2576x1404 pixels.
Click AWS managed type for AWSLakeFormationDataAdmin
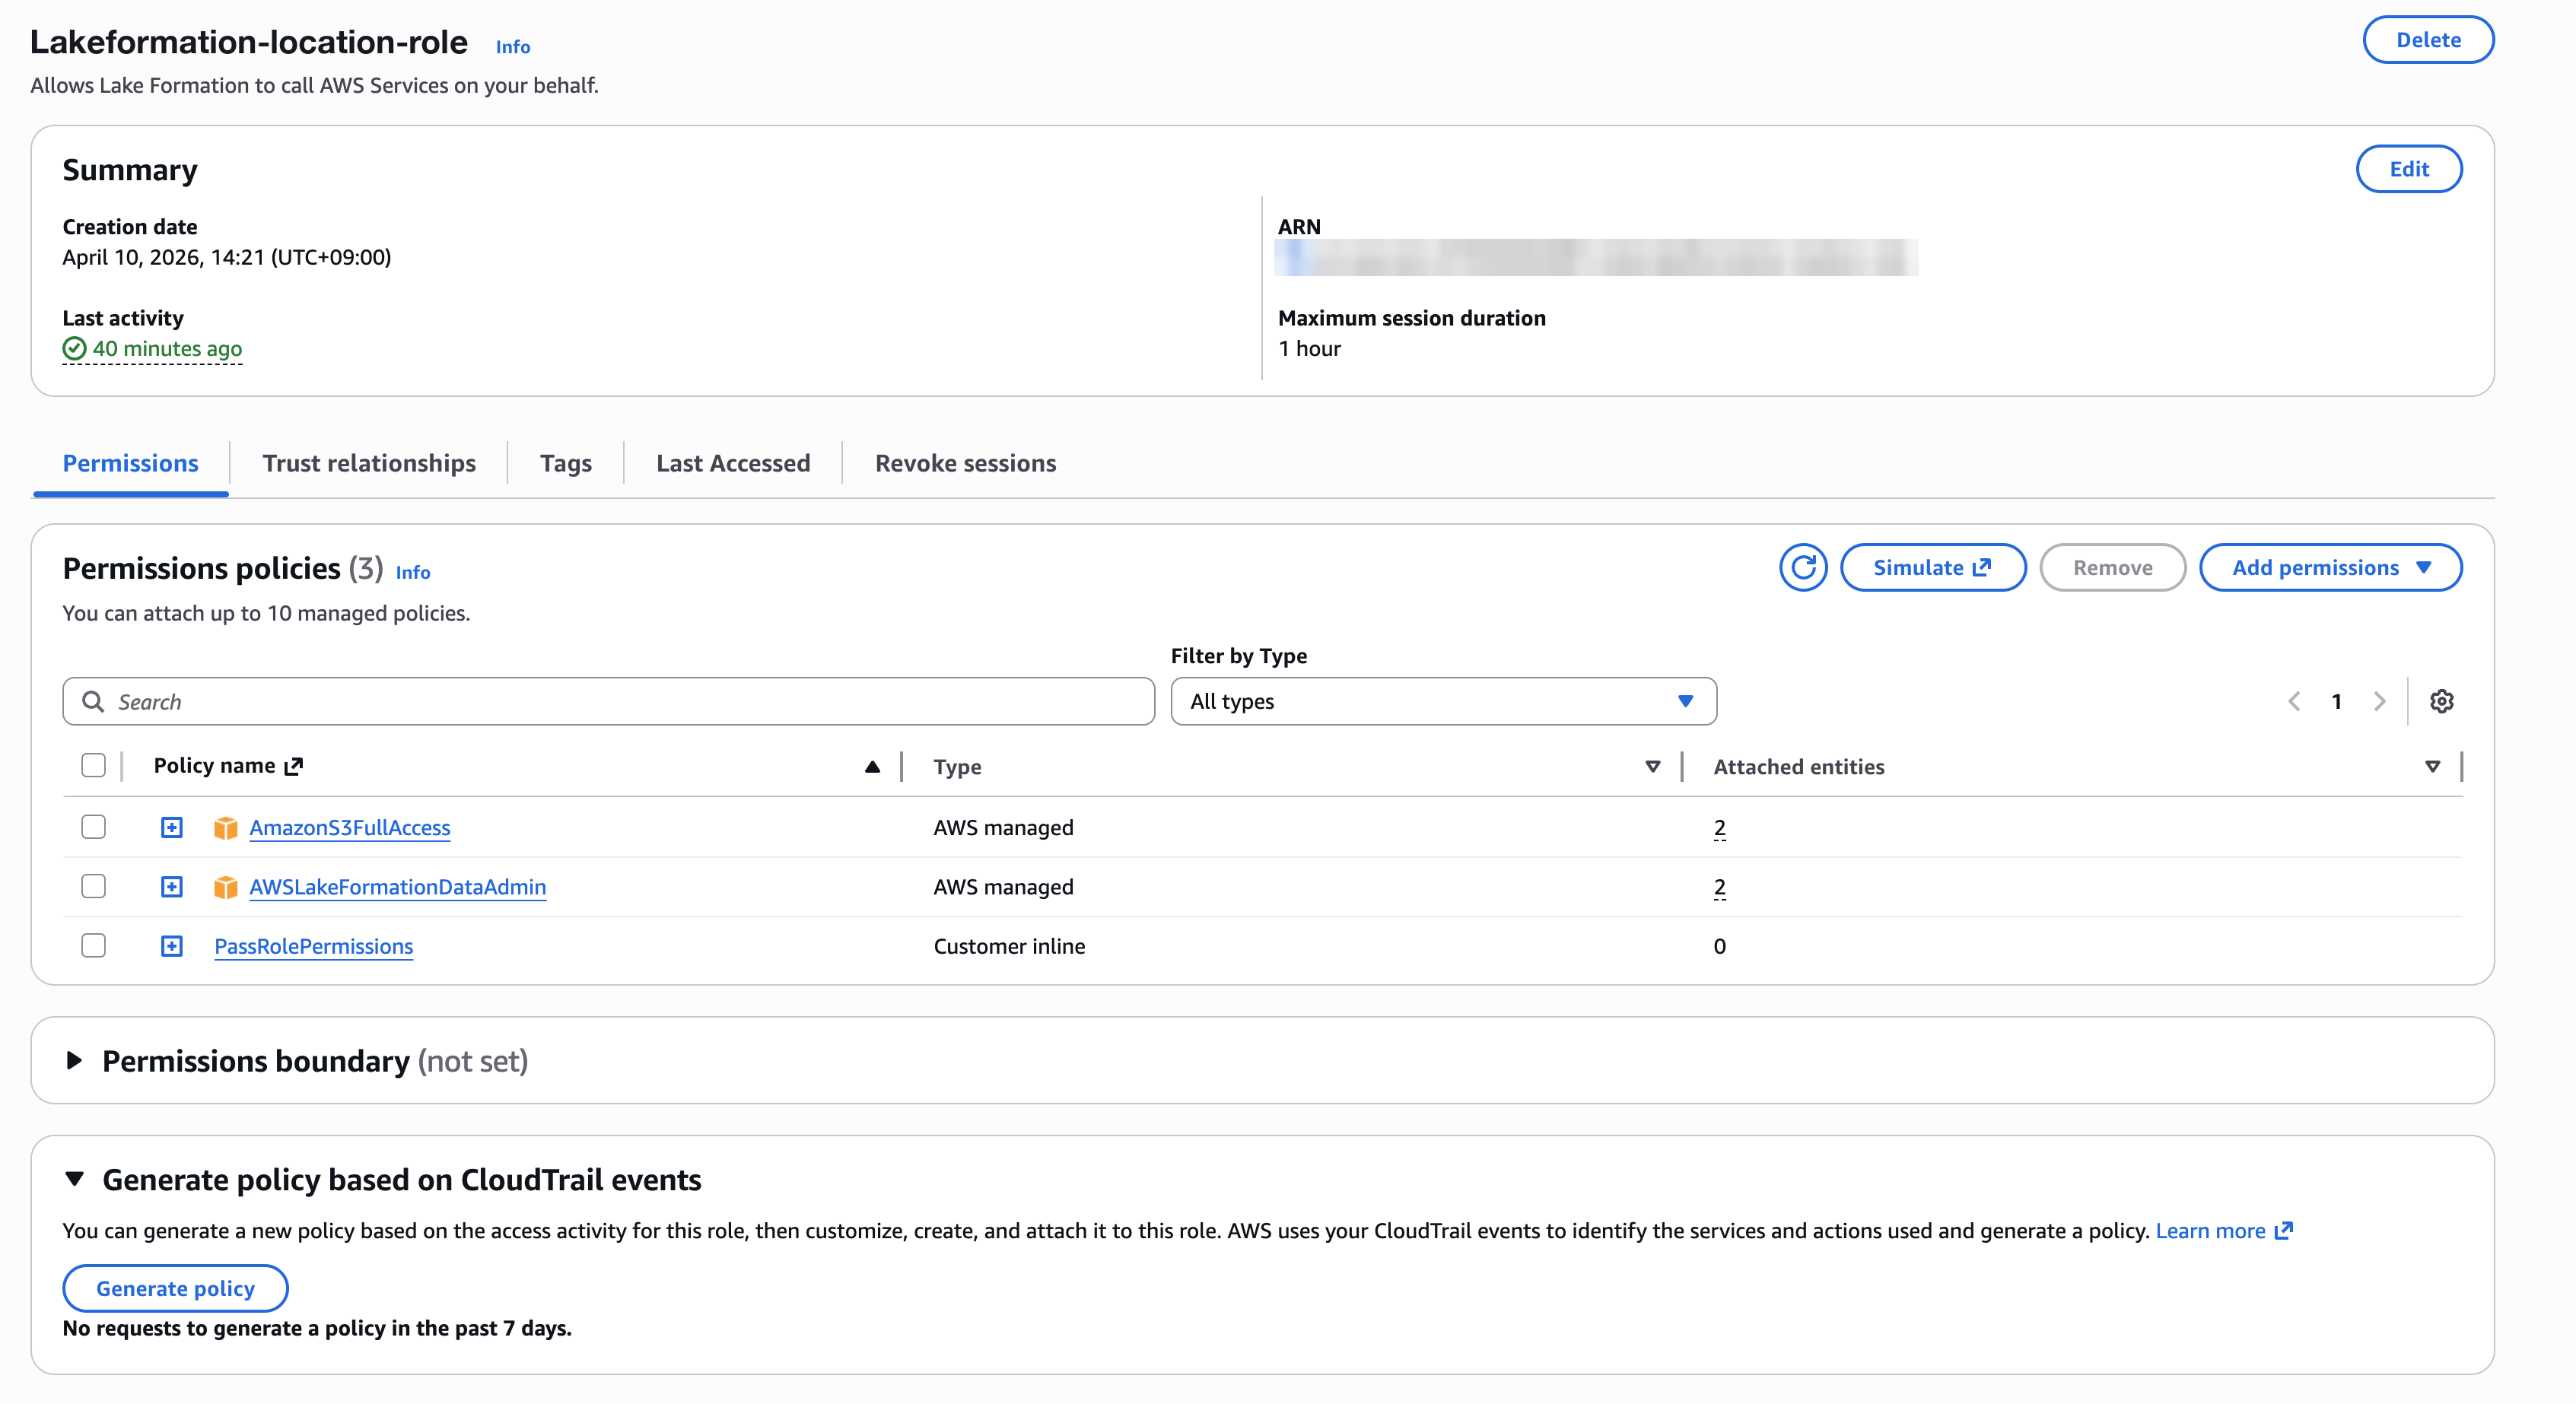click(x=1003, y=887)
